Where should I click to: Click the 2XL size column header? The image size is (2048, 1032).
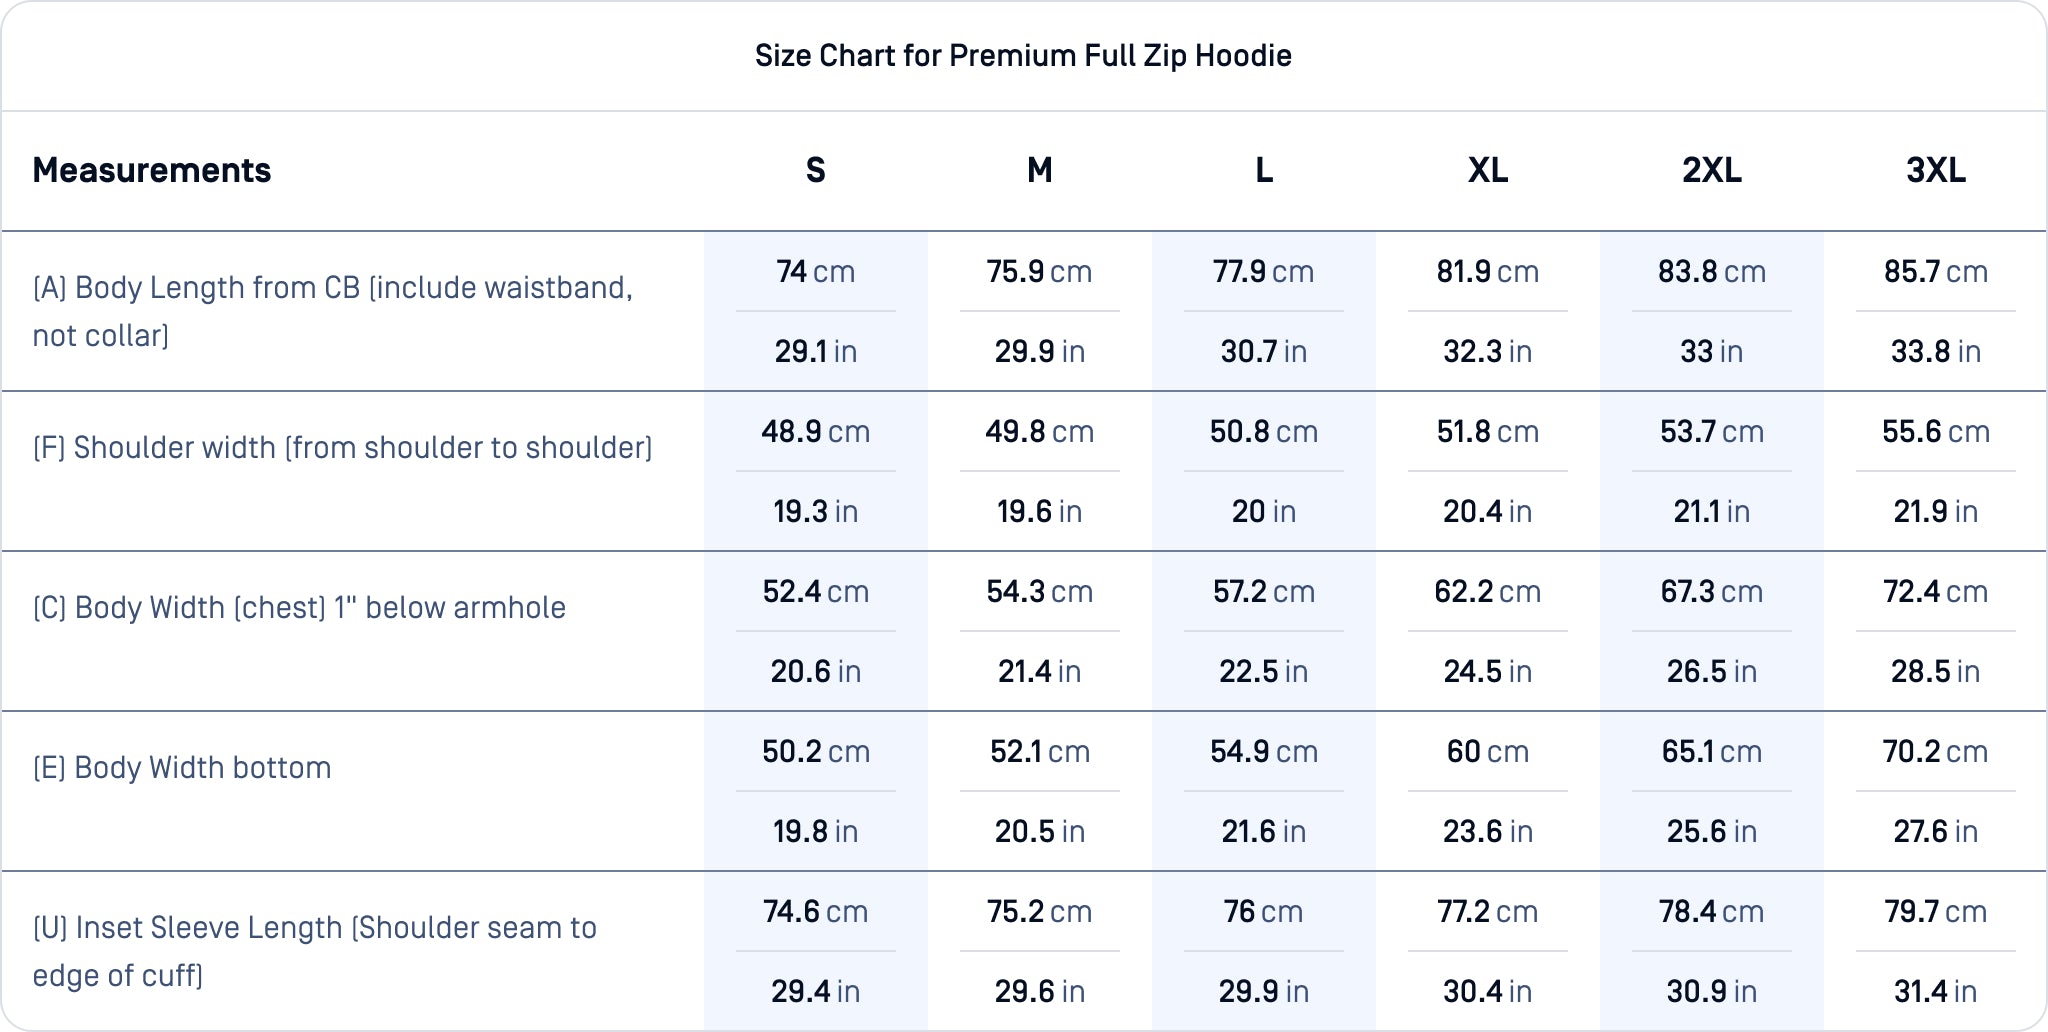click(1711, 171)
